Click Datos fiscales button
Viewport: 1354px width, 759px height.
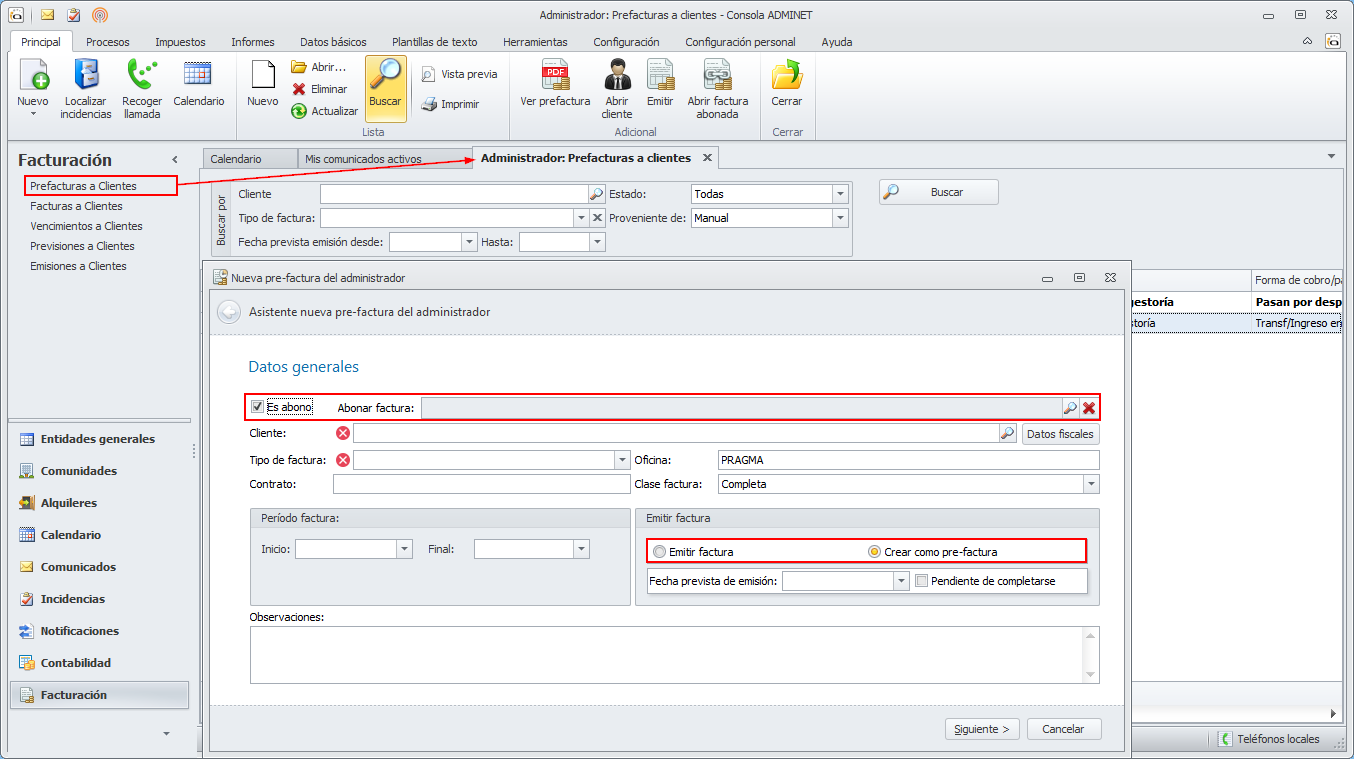click(1060, 434)
